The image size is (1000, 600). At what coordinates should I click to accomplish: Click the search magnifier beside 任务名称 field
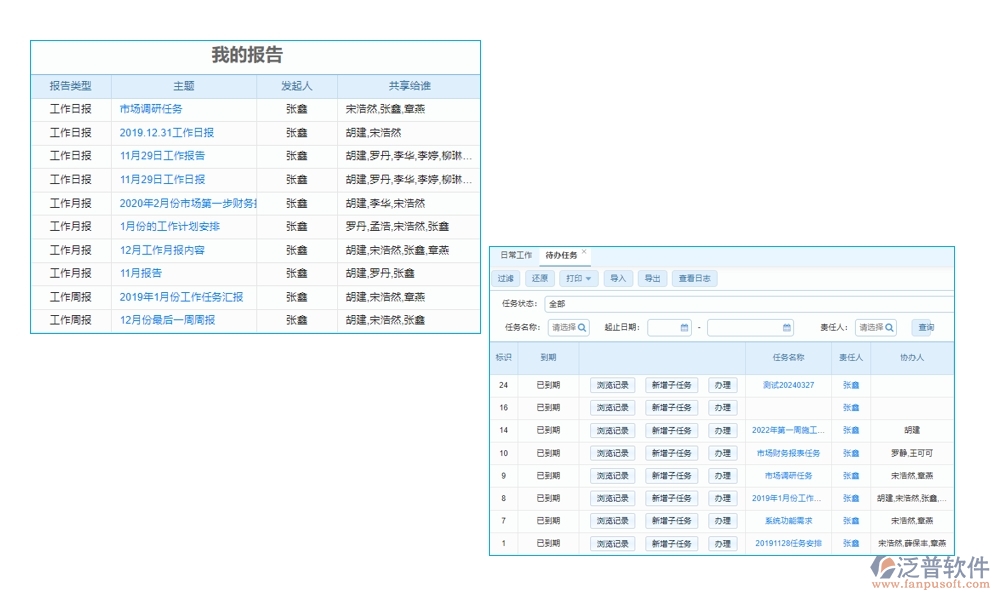pyautogui.click(x=584, y=329)
